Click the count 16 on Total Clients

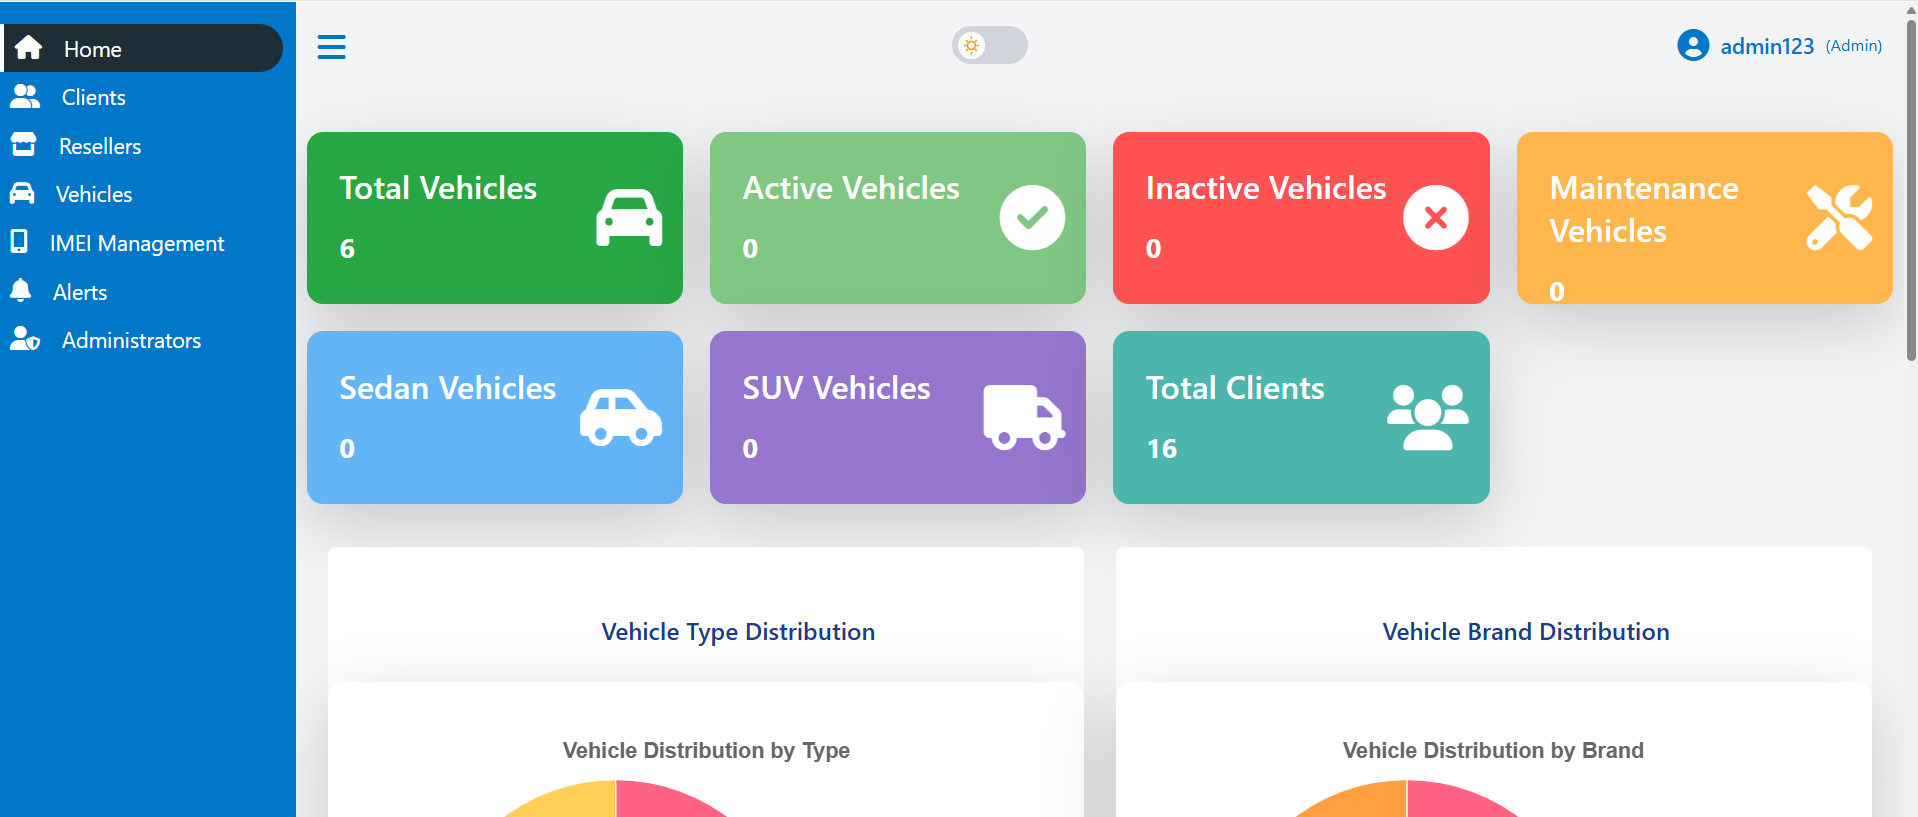pos(1161,448)
